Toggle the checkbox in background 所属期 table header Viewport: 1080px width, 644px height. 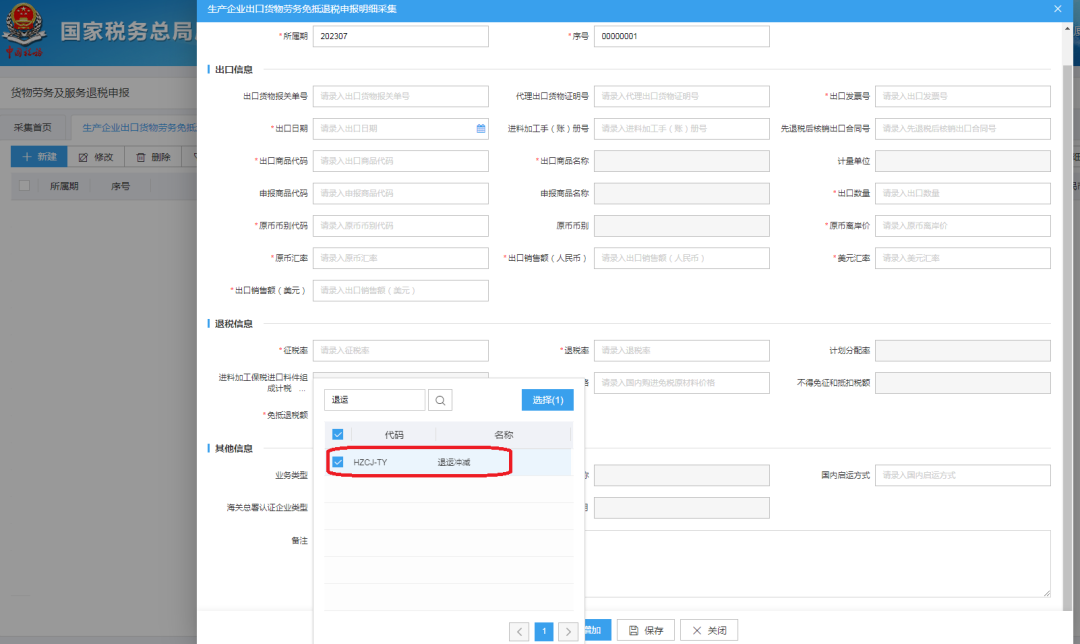pyautogui.click(x=25, y=186)
